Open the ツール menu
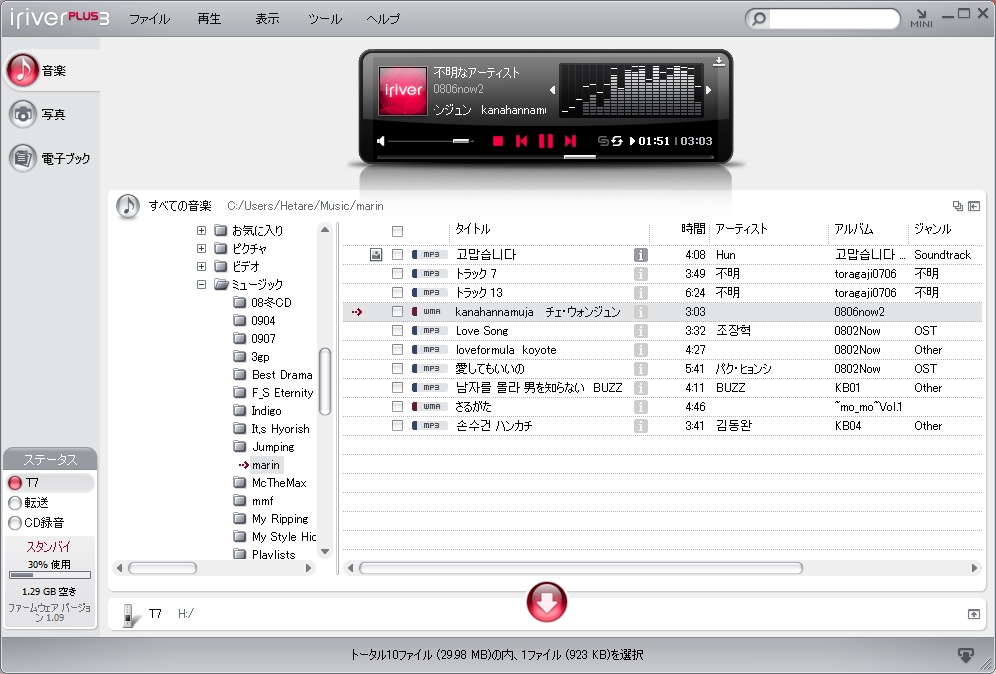The height and width of the screenshot is (674, 996). pyautogui.click(x=325, y=19)
